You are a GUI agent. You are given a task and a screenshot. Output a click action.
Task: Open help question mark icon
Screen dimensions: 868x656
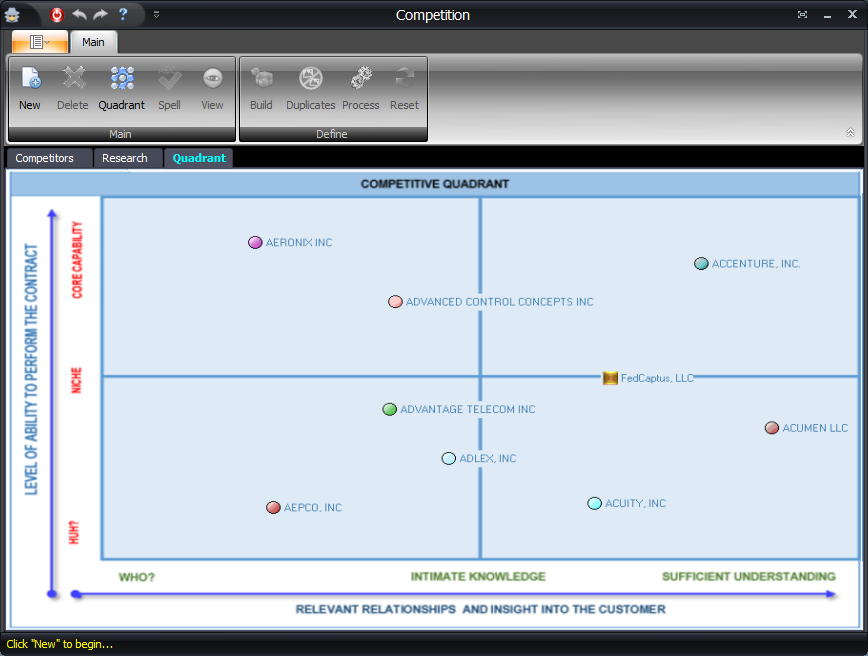(x=123, y=14)
